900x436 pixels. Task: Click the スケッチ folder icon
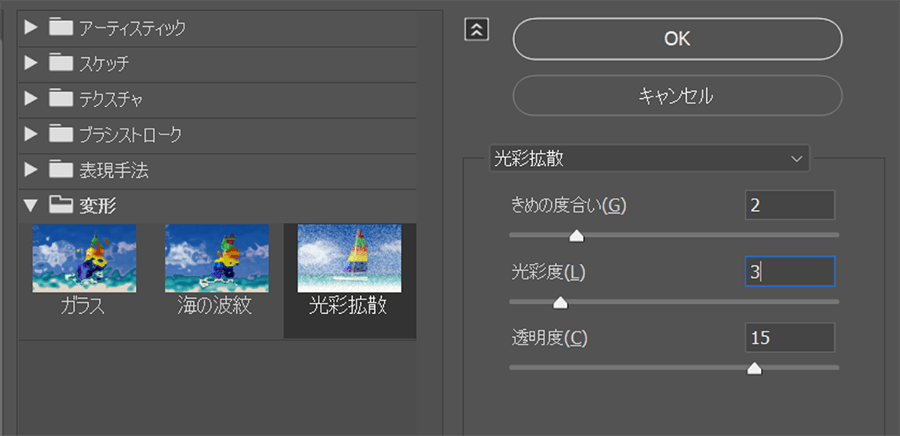(61, 63)
